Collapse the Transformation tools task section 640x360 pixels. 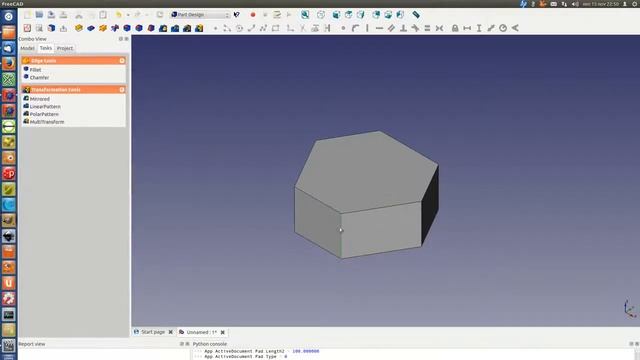[x=122, y=89]
